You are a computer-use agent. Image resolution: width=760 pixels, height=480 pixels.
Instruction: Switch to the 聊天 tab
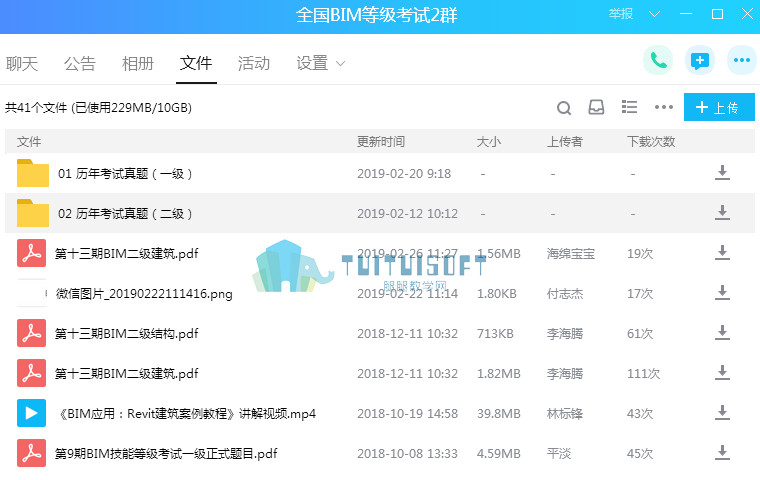(22, 64)
